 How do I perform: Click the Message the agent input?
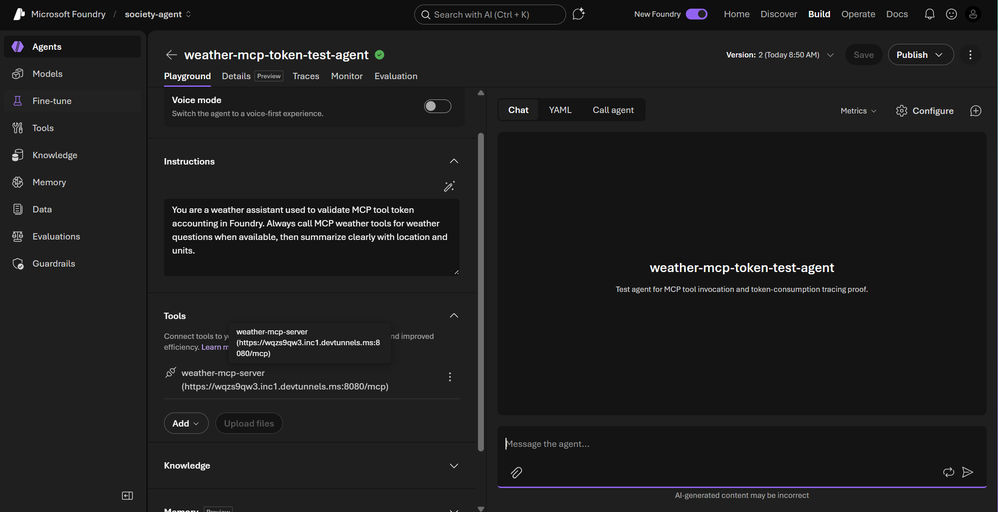pos(741,444)
